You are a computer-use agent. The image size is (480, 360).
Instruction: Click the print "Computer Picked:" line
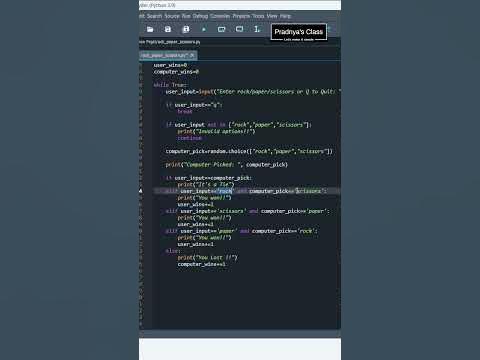pos(227,165)
